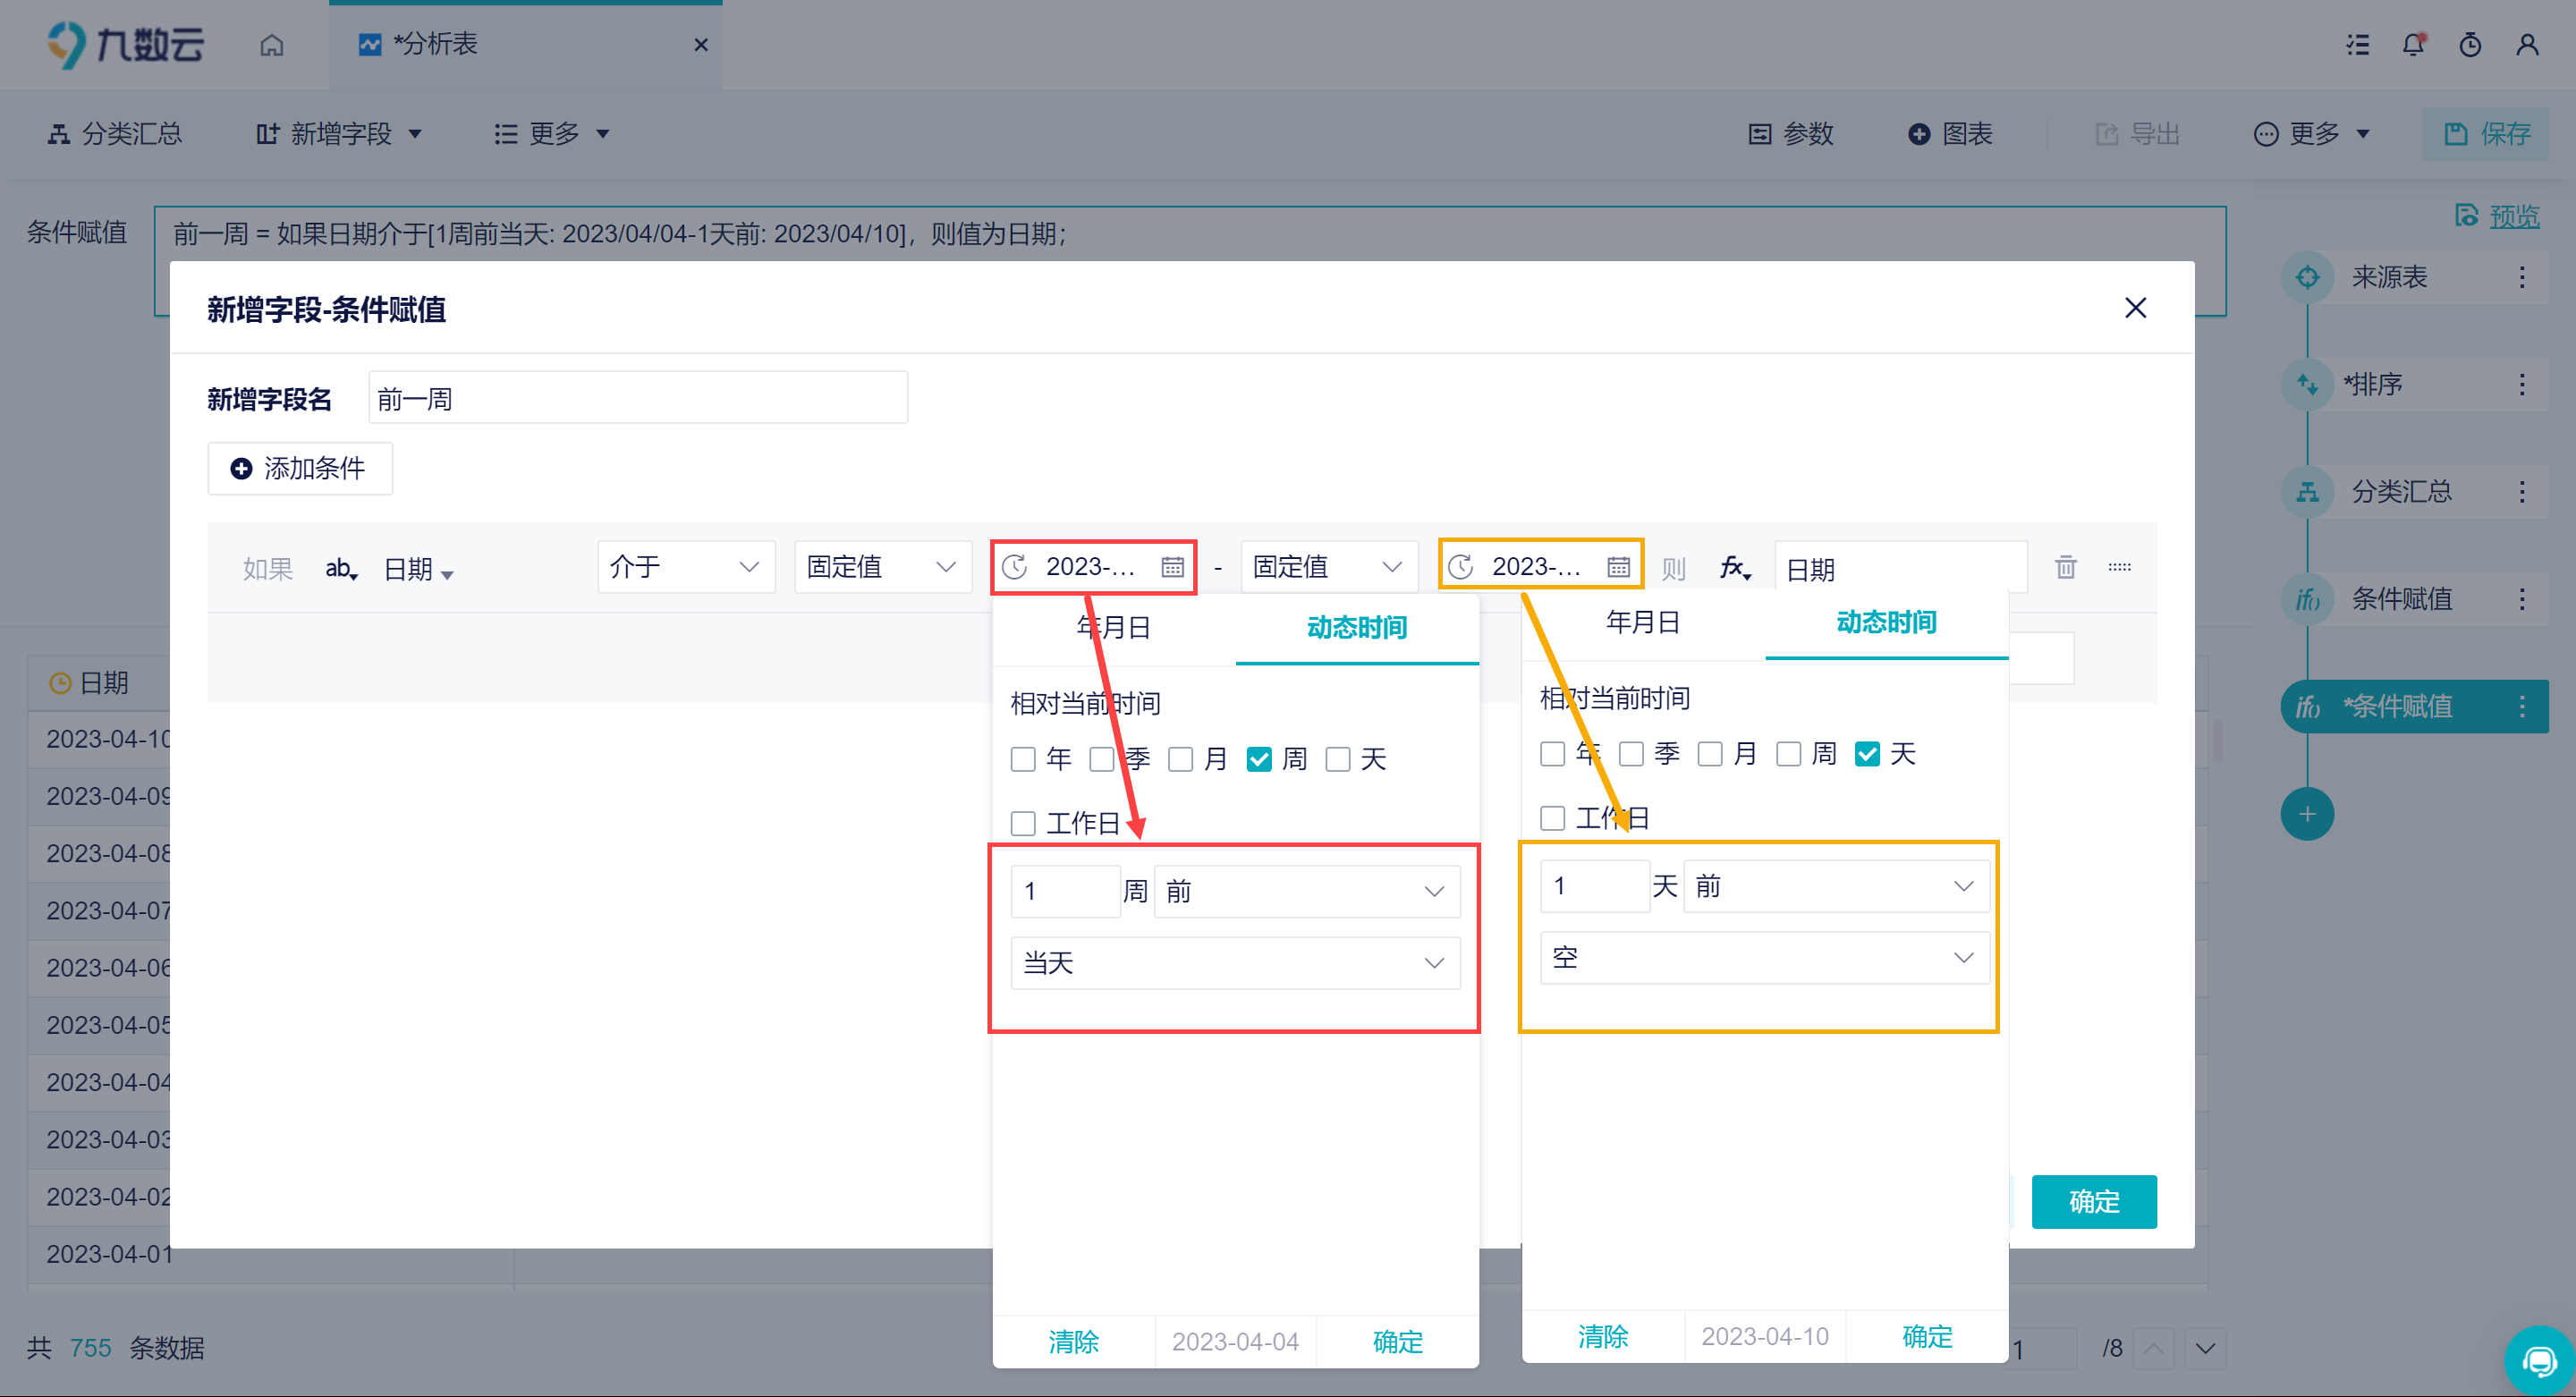Expand the 空 dropdown in right panel
2576x1397 pixels.
1764,958
